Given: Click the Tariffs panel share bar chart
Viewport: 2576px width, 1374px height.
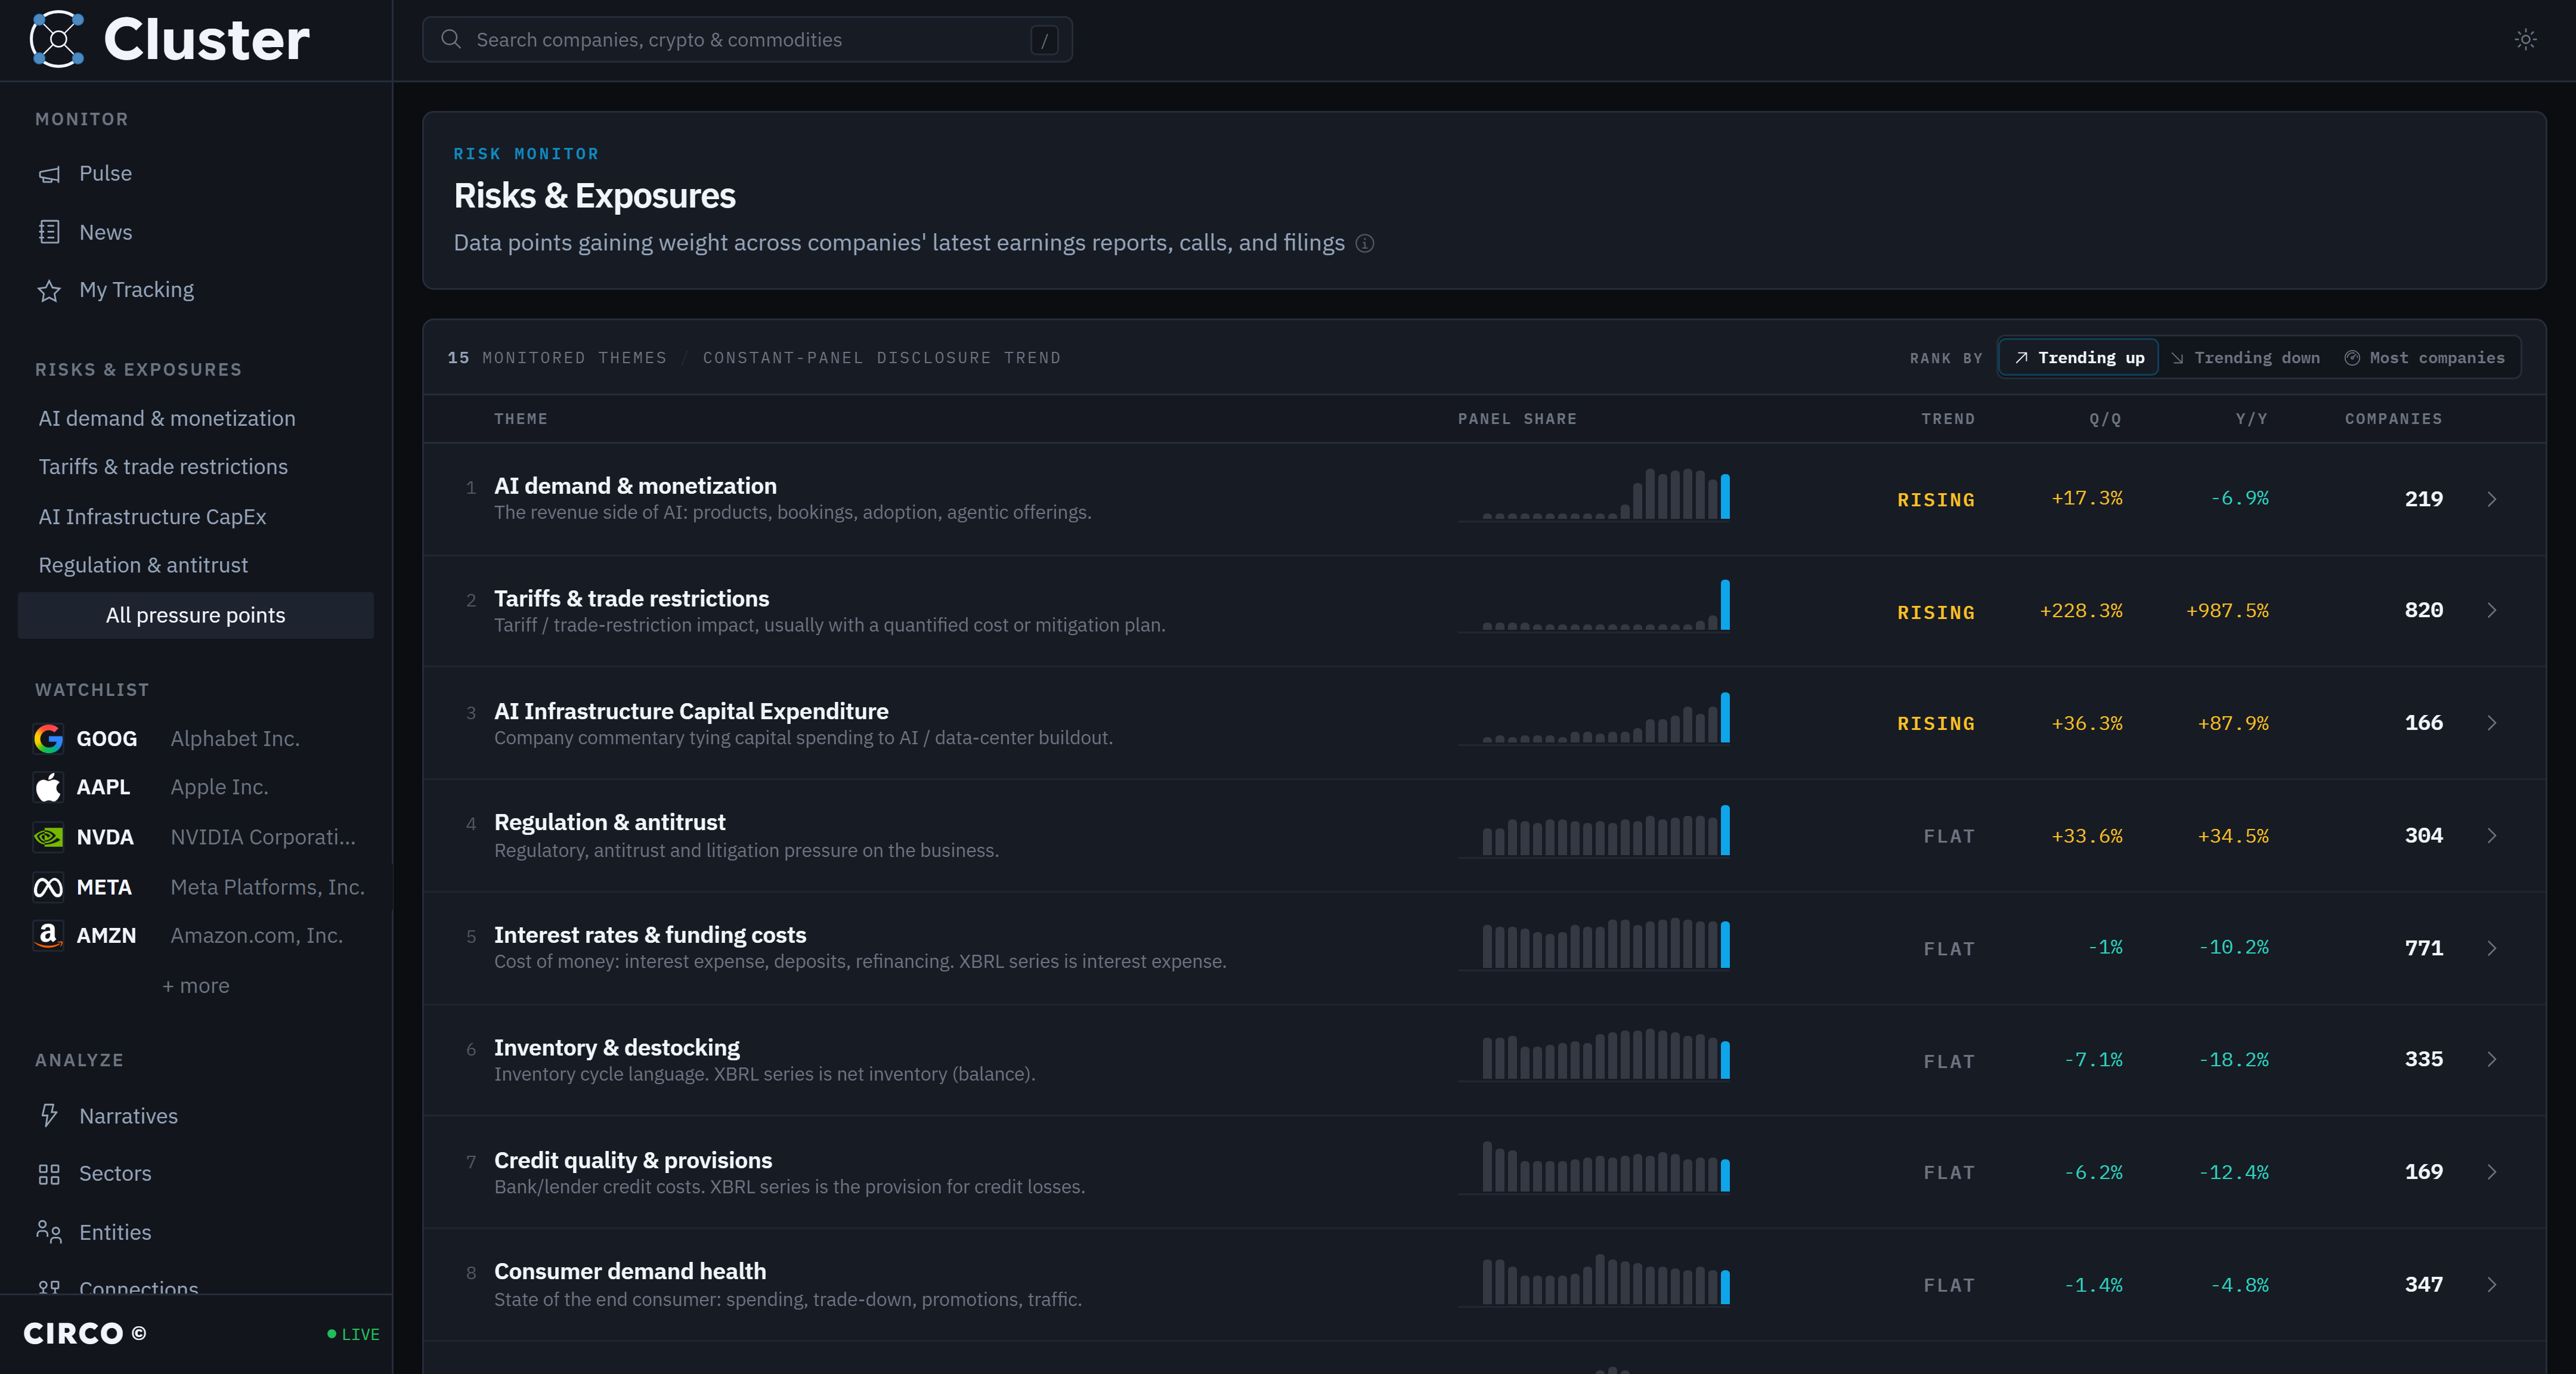Looking at the screenshot, I should tap(1594, 606).
